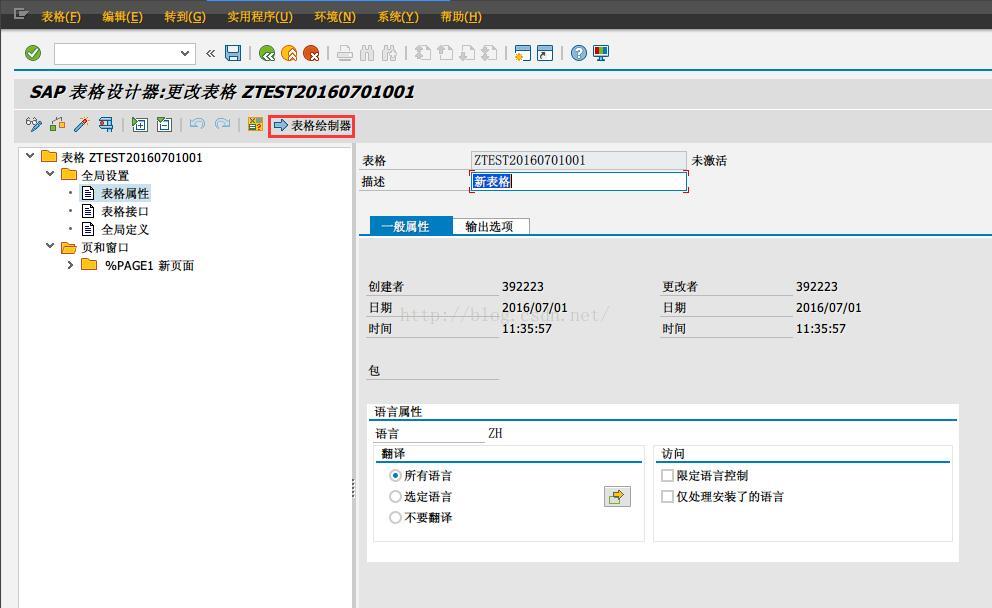The height and width of the screenshot is (608, 992).
Task: Click the Find Next binoculars icon
Action: point(389,53)
